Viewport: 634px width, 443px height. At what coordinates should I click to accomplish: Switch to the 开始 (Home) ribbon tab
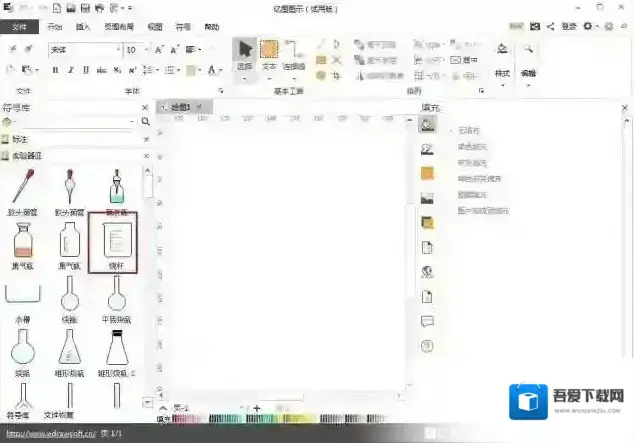click(55, 27)
